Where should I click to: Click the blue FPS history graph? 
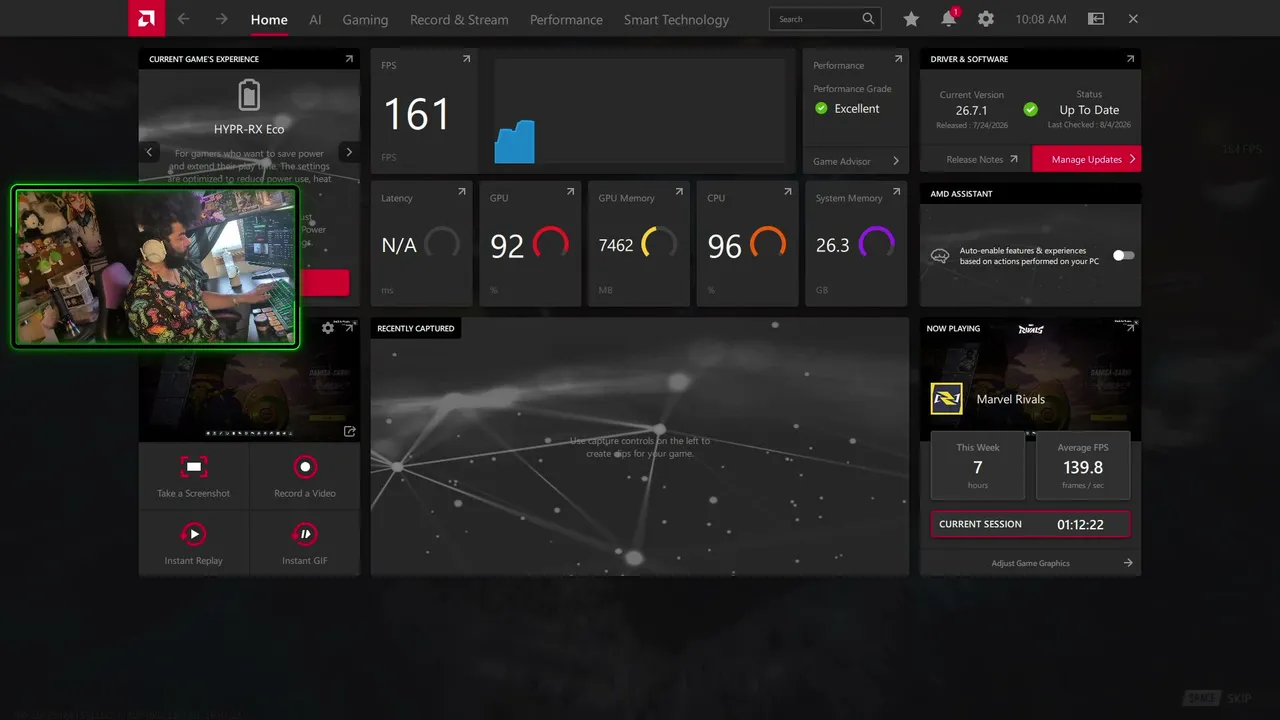514,142
